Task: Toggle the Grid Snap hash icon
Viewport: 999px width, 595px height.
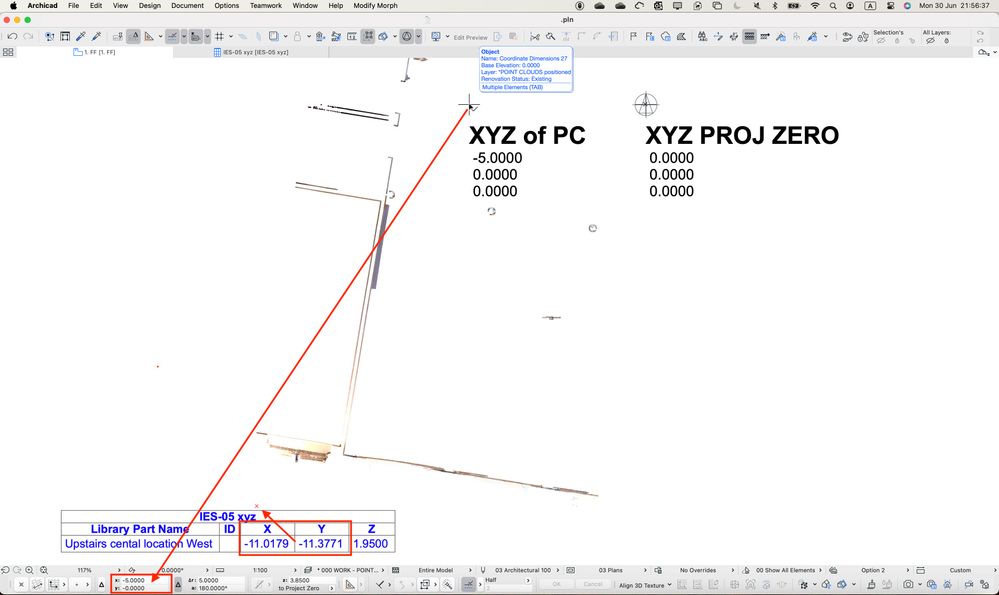Action: [x=219, y=37]
